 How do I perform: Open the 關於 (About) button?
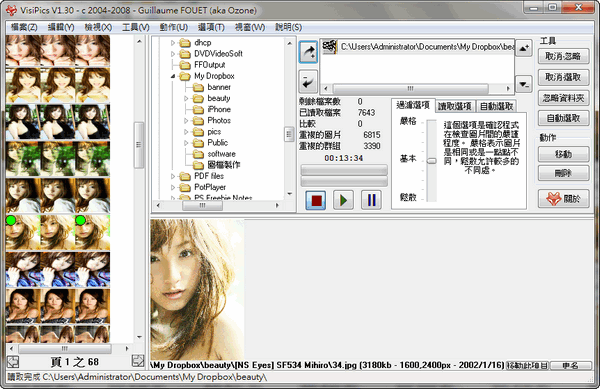pyautogui.click(x=563, y=199)
